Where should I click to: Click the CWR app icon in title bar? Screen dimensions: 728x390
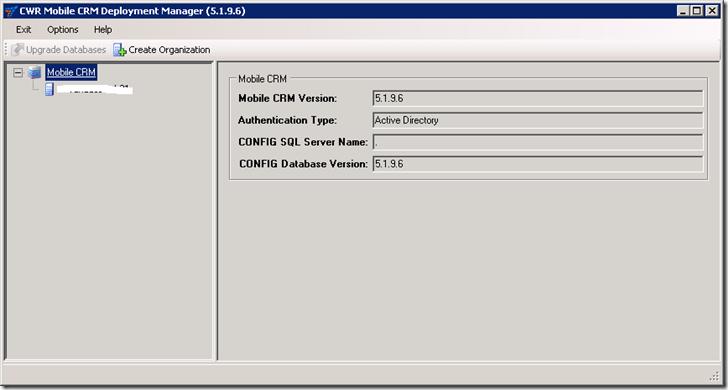11,11
